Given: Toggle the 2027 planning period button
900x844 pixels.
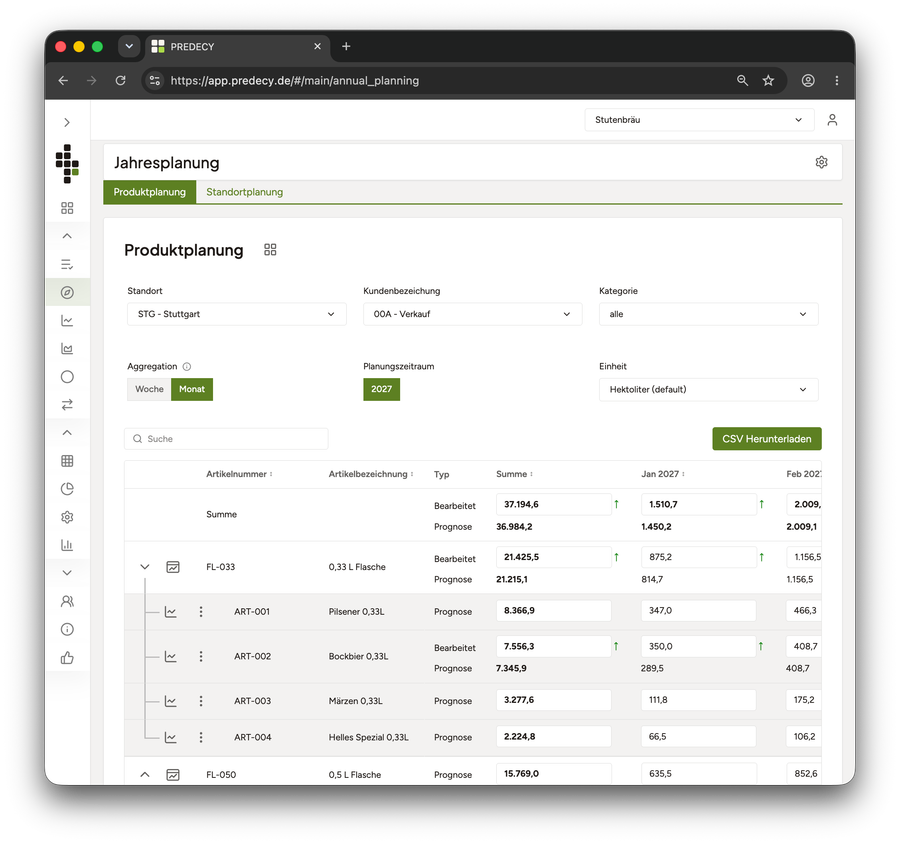Looking at the screenshot, I should coord(381,389).
